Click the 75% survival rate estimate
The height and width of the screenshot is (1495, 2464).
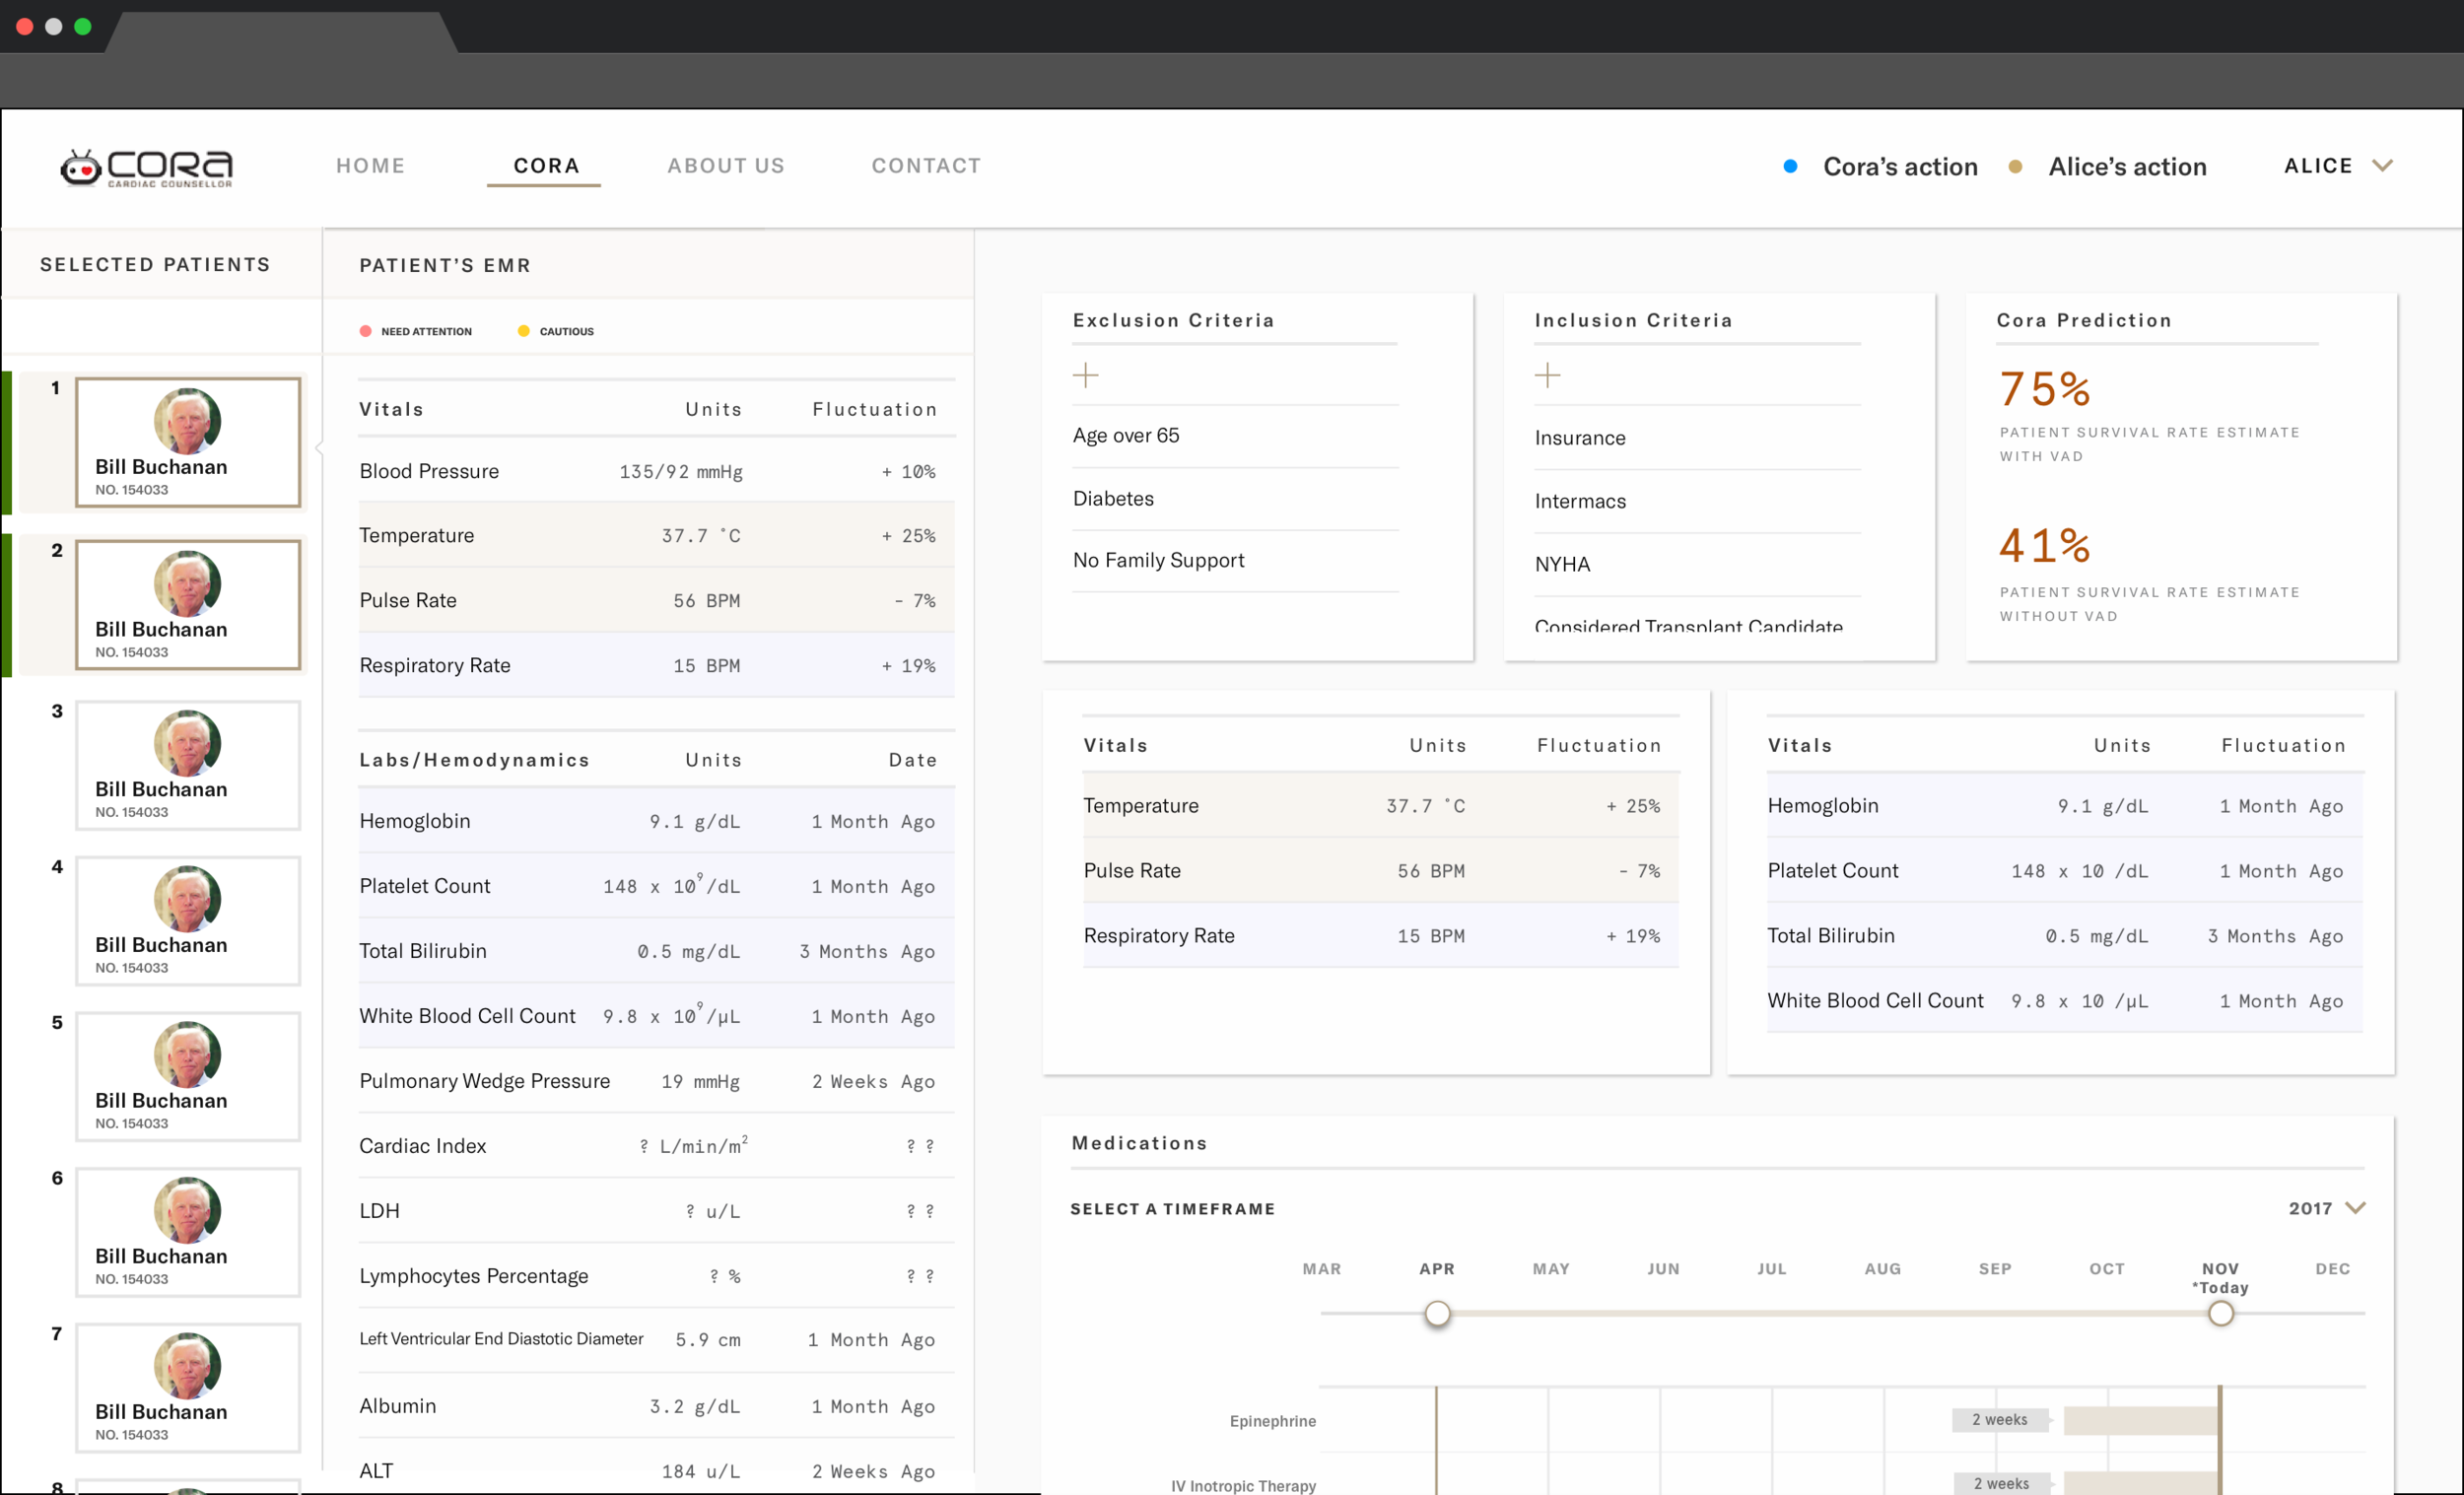click(x=2044, y=388)
